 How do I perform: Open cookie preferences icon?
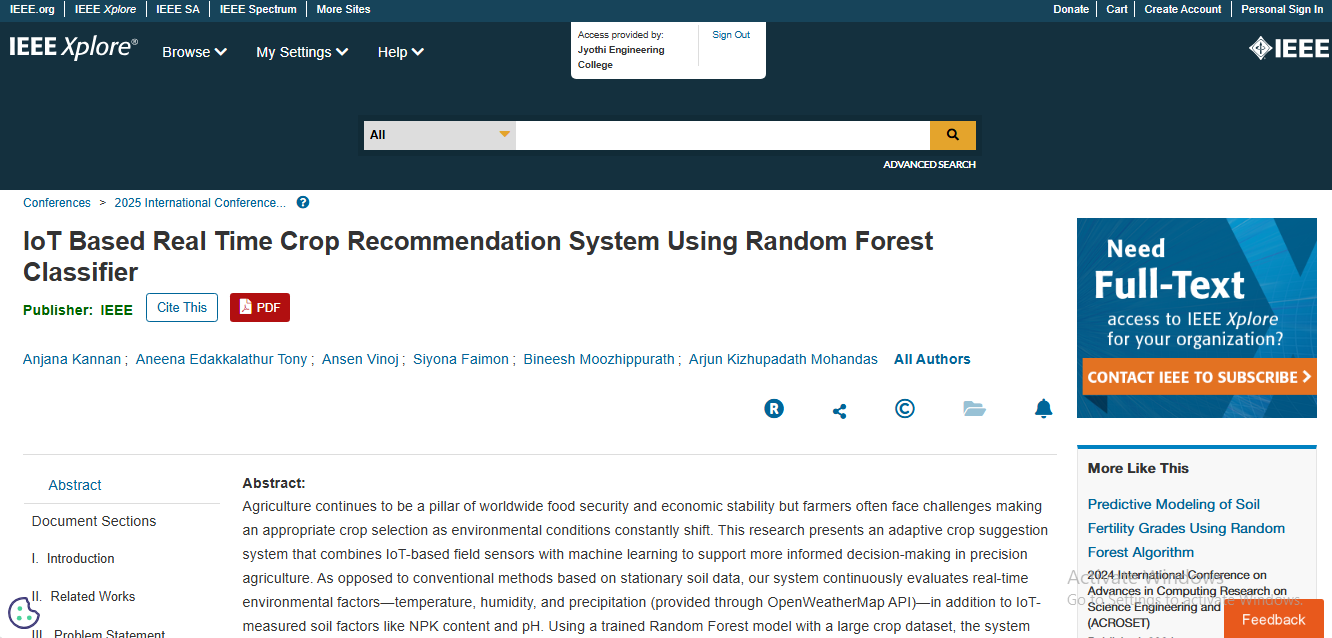click(x=23, y=612)
